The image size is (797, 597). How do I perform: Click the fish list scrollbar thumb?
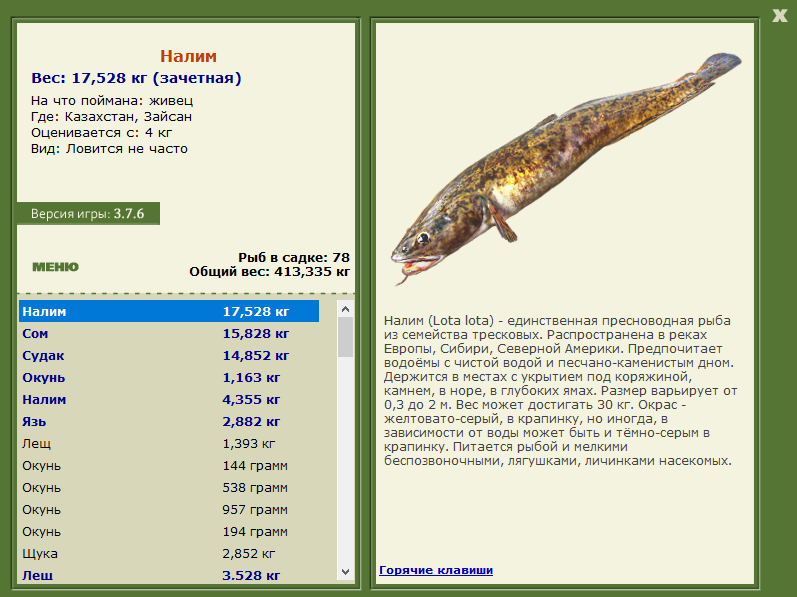click(x=346, y=337)
